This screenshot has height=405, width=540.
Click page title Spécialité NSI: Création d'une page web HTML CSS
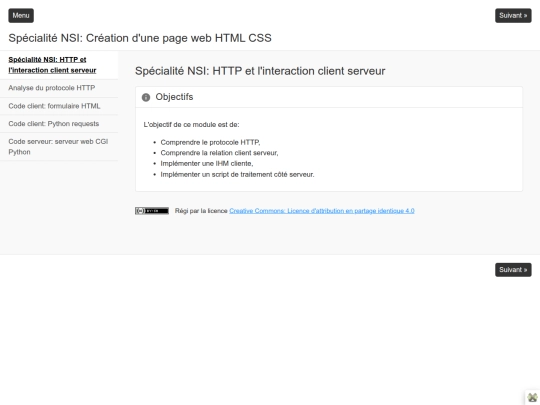tap(140, 38)
